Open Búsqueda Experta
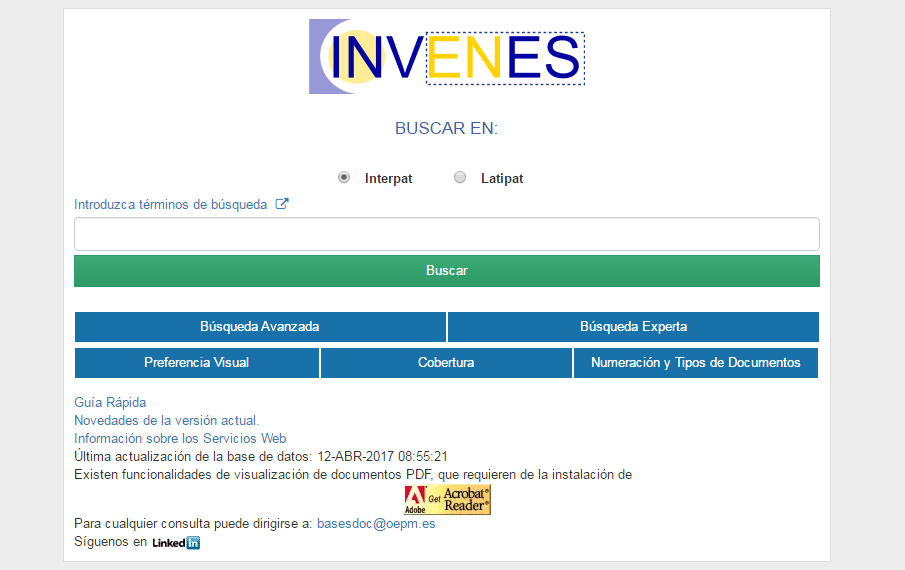This screenshot has width=905, height=570. click(633, 327)
